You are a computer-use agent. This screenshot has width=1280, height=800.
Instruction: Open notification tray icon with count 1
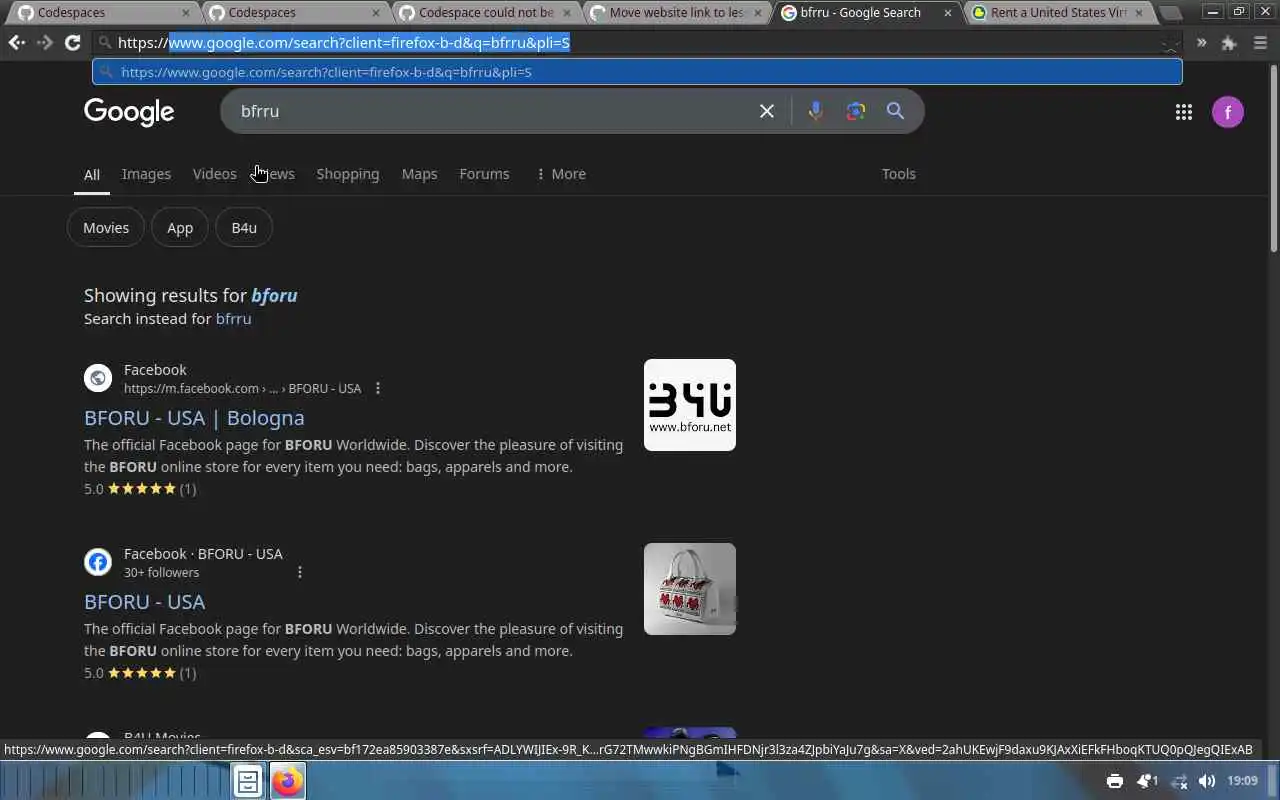(1147, 781)
